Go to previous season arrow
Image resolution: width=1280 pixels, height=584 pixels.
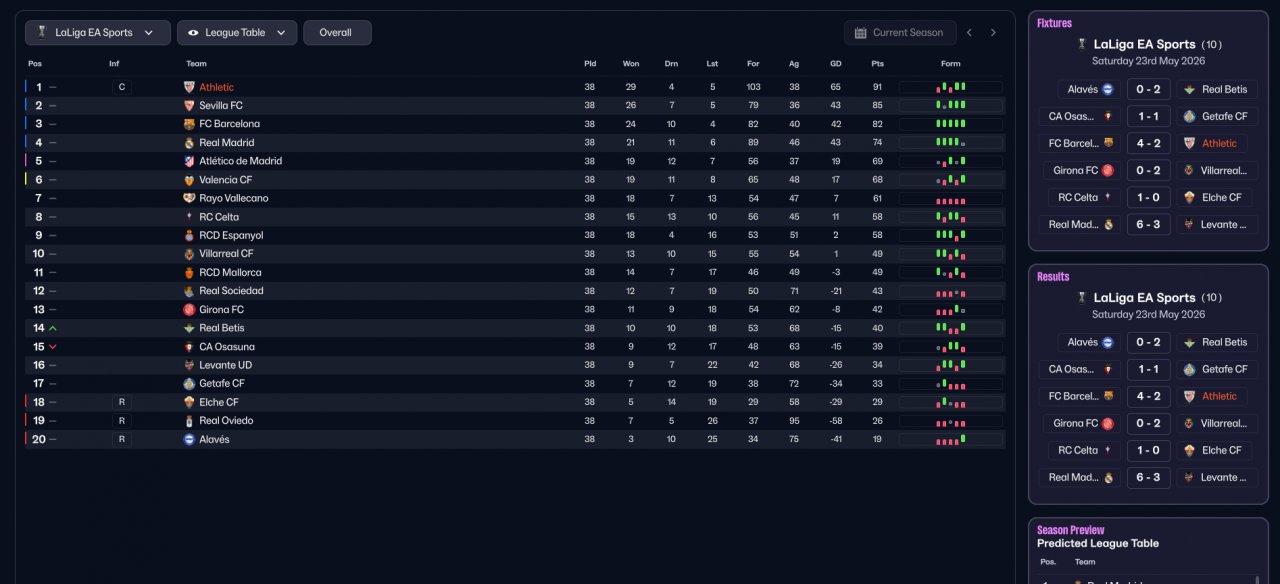click(969, 33)
